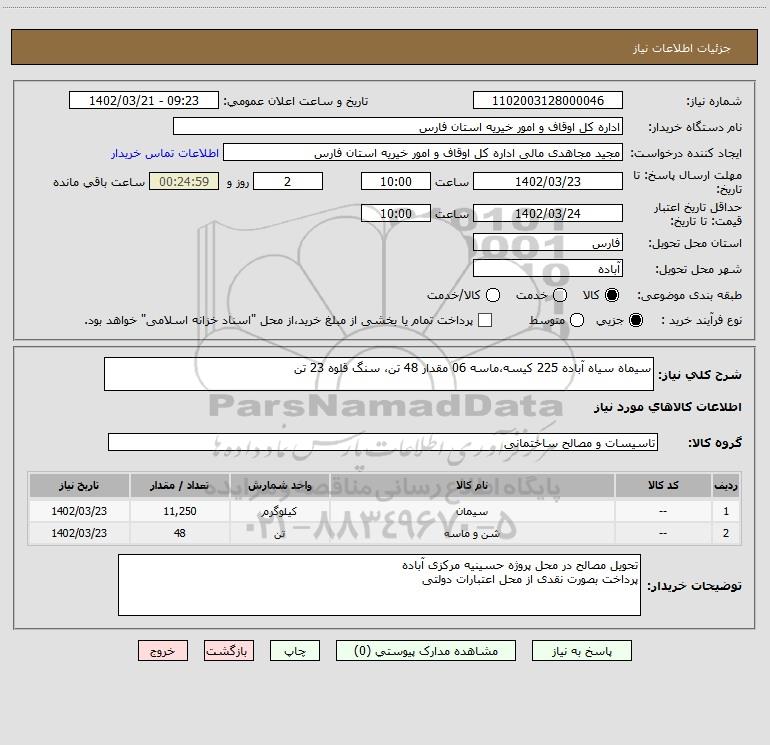Click the price validity 10:00 time field
This screenshot has height=745, width=770.
pyautogui.click(x=396, y=213)
